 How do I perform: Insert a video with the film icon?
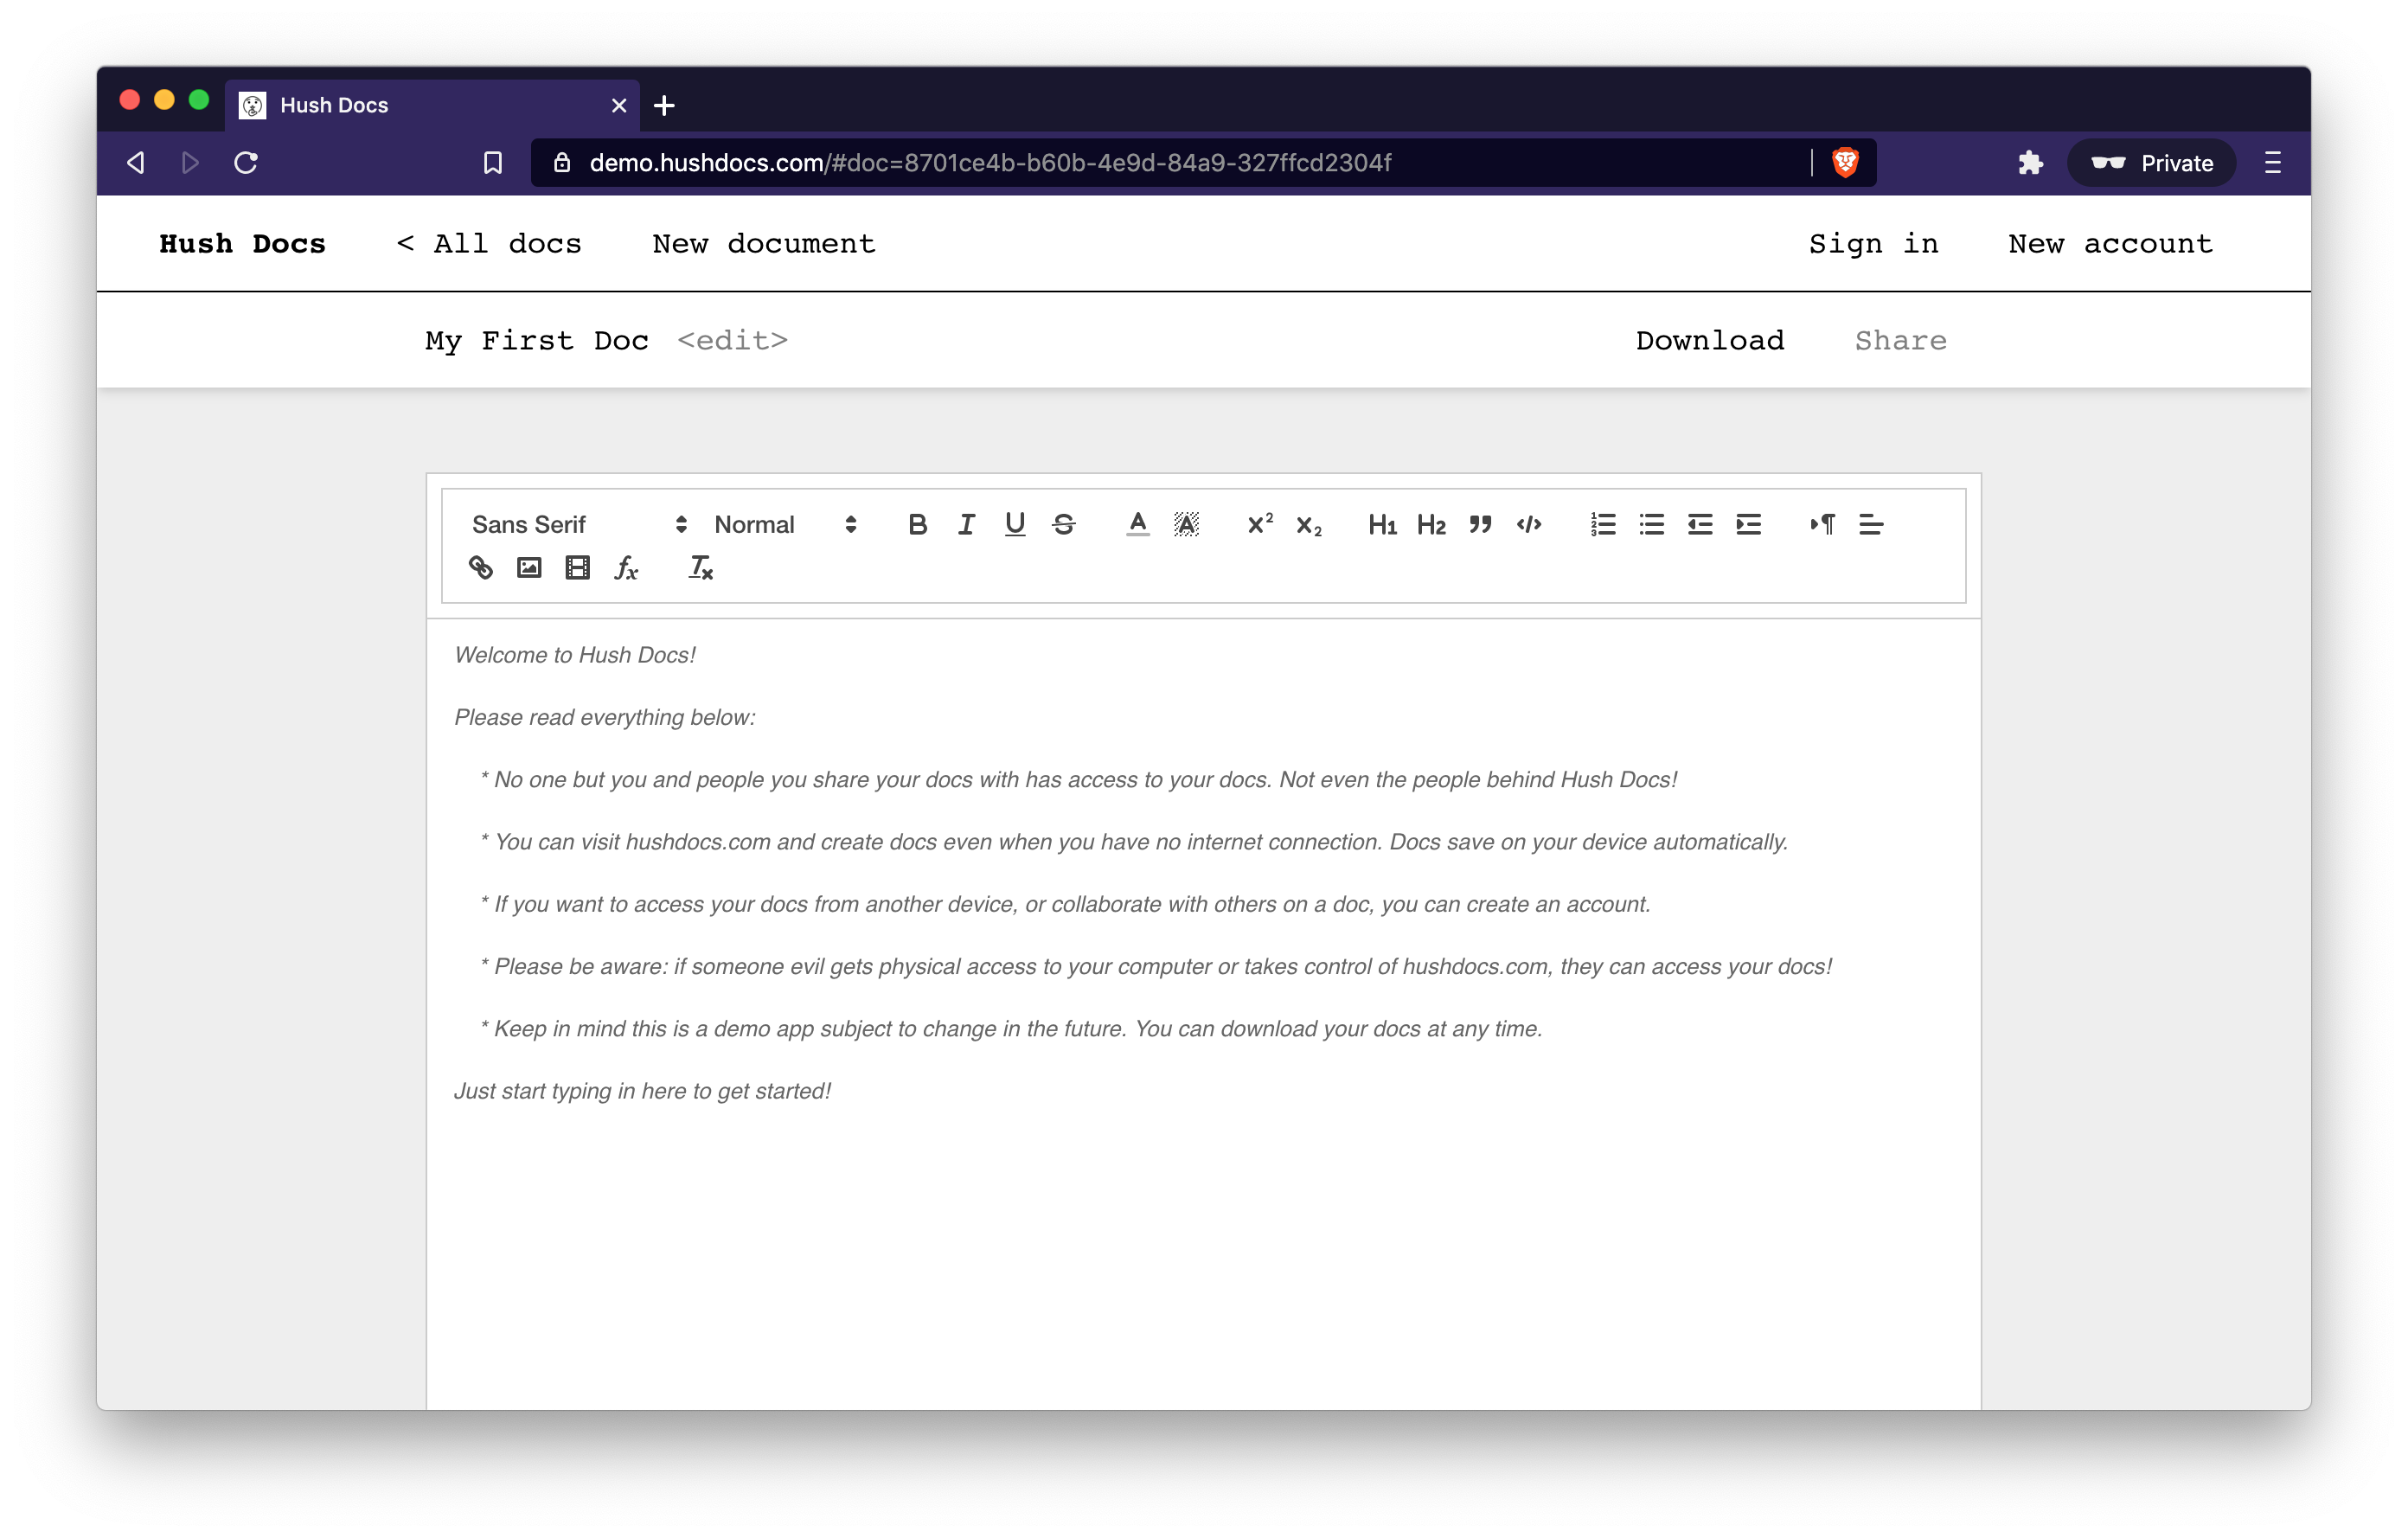pos(577,568)
